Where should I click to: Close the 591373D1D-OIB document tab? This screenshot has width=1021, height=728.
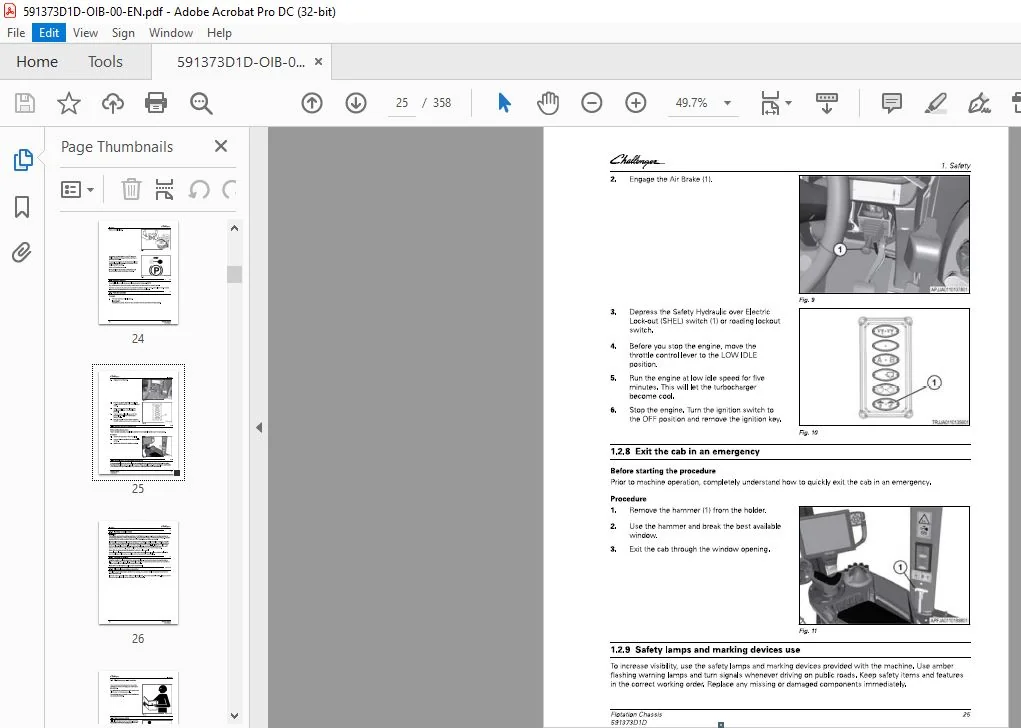coord(318,62)
